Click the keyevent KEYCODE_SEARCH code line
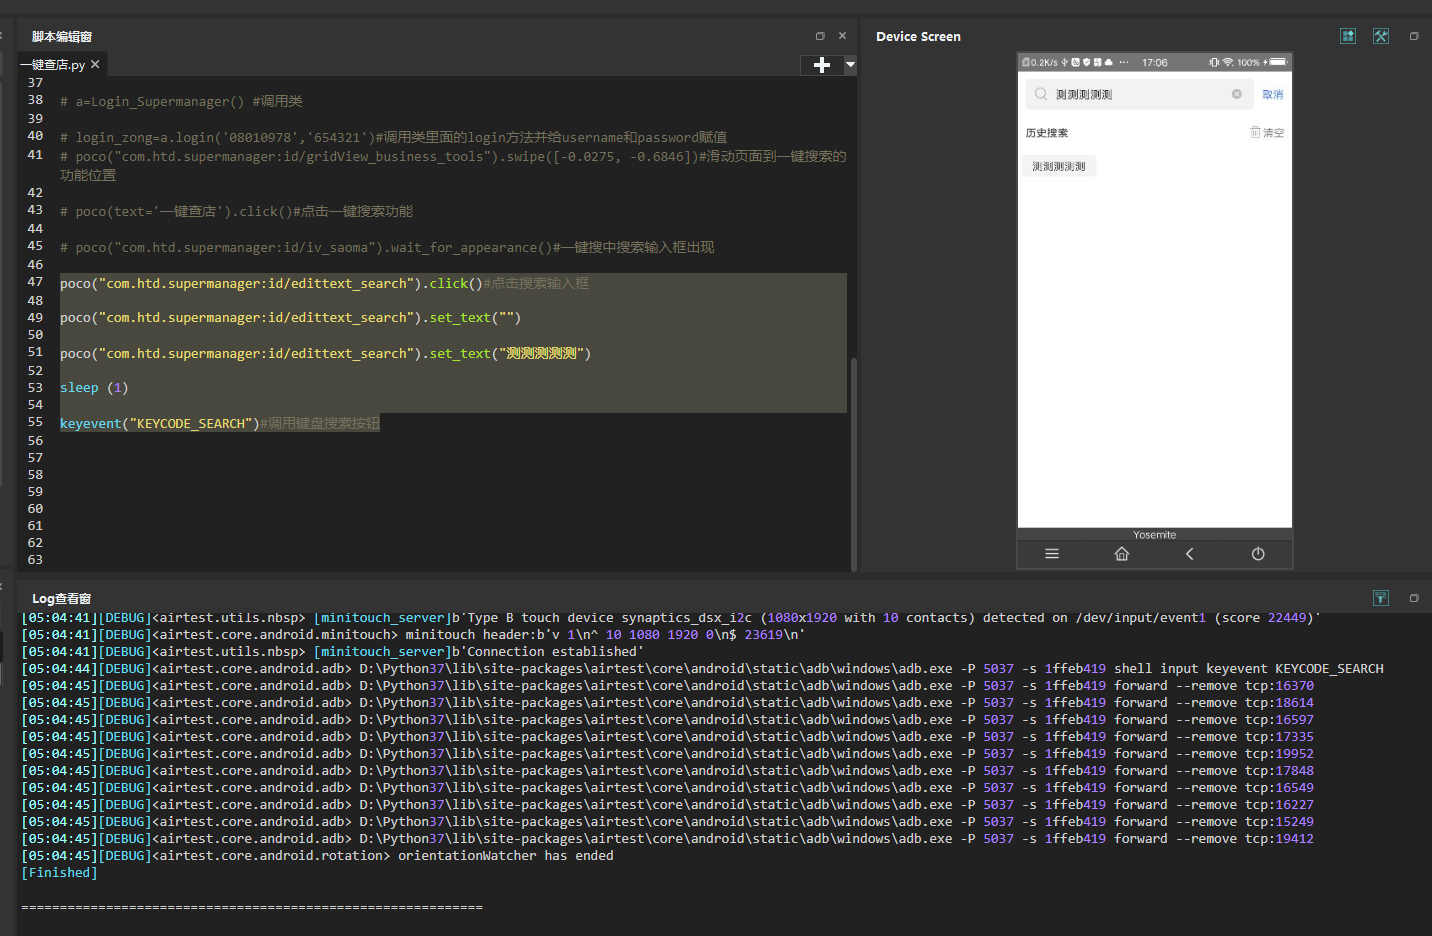 tap(220, 424)
